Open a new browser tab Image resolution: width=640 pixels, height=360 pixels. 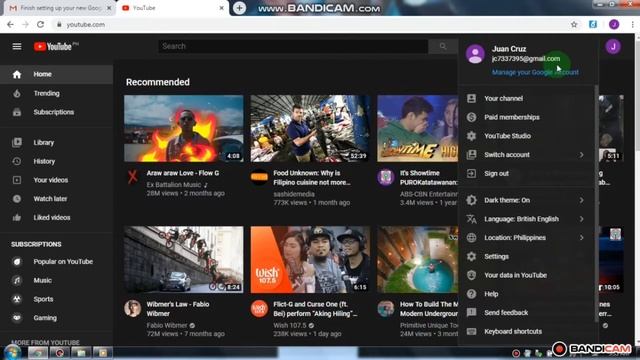point(239,8)
